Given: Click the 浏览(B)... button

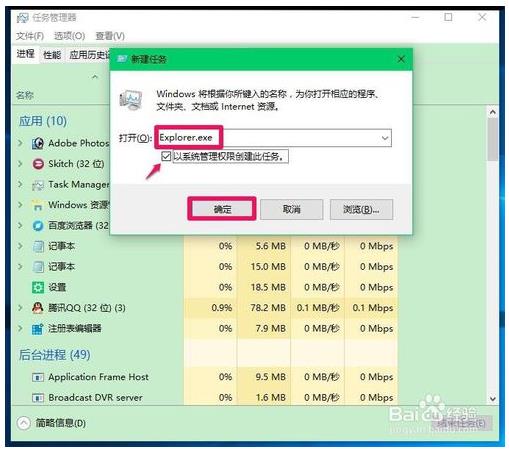Looking at the screenshot, I should 361,209.
